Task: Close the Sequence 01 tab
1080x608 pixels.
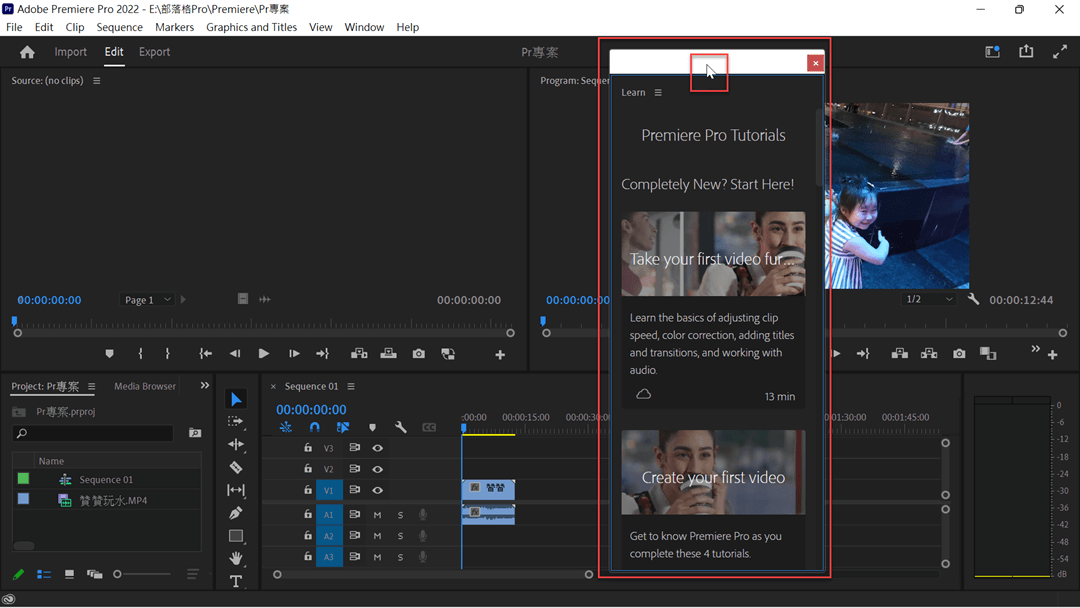Action: [273, 386]
